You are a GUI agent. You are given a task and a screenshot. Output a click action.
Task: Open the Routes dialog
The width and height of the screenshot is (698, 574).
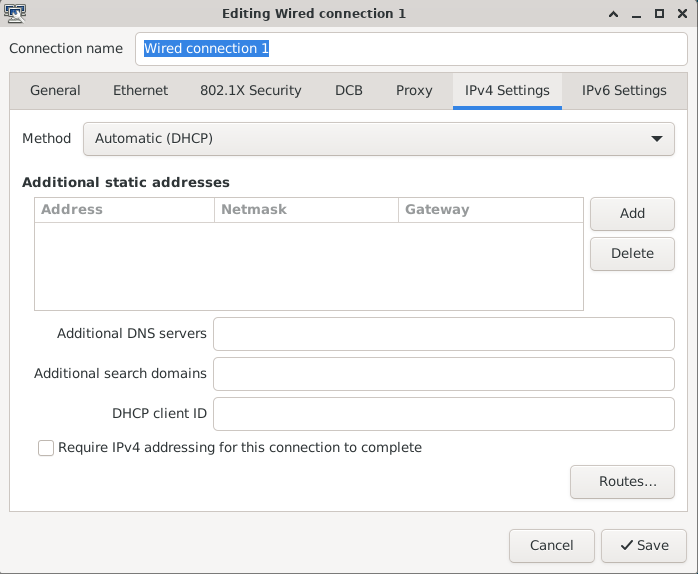point(622,482)
